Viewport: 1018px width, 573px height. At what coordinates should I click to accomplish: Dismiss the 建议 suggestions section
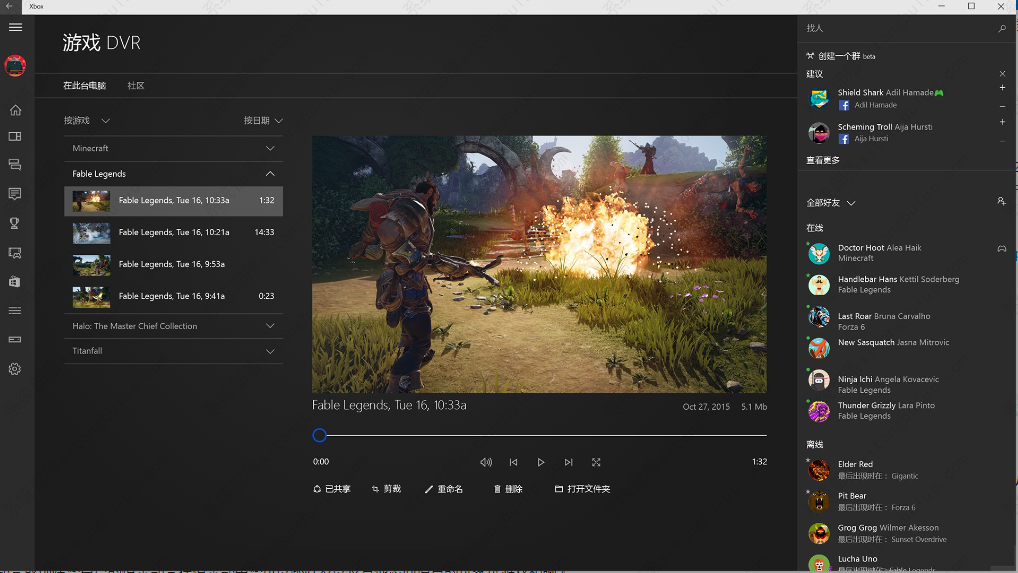click(1002, 74)
